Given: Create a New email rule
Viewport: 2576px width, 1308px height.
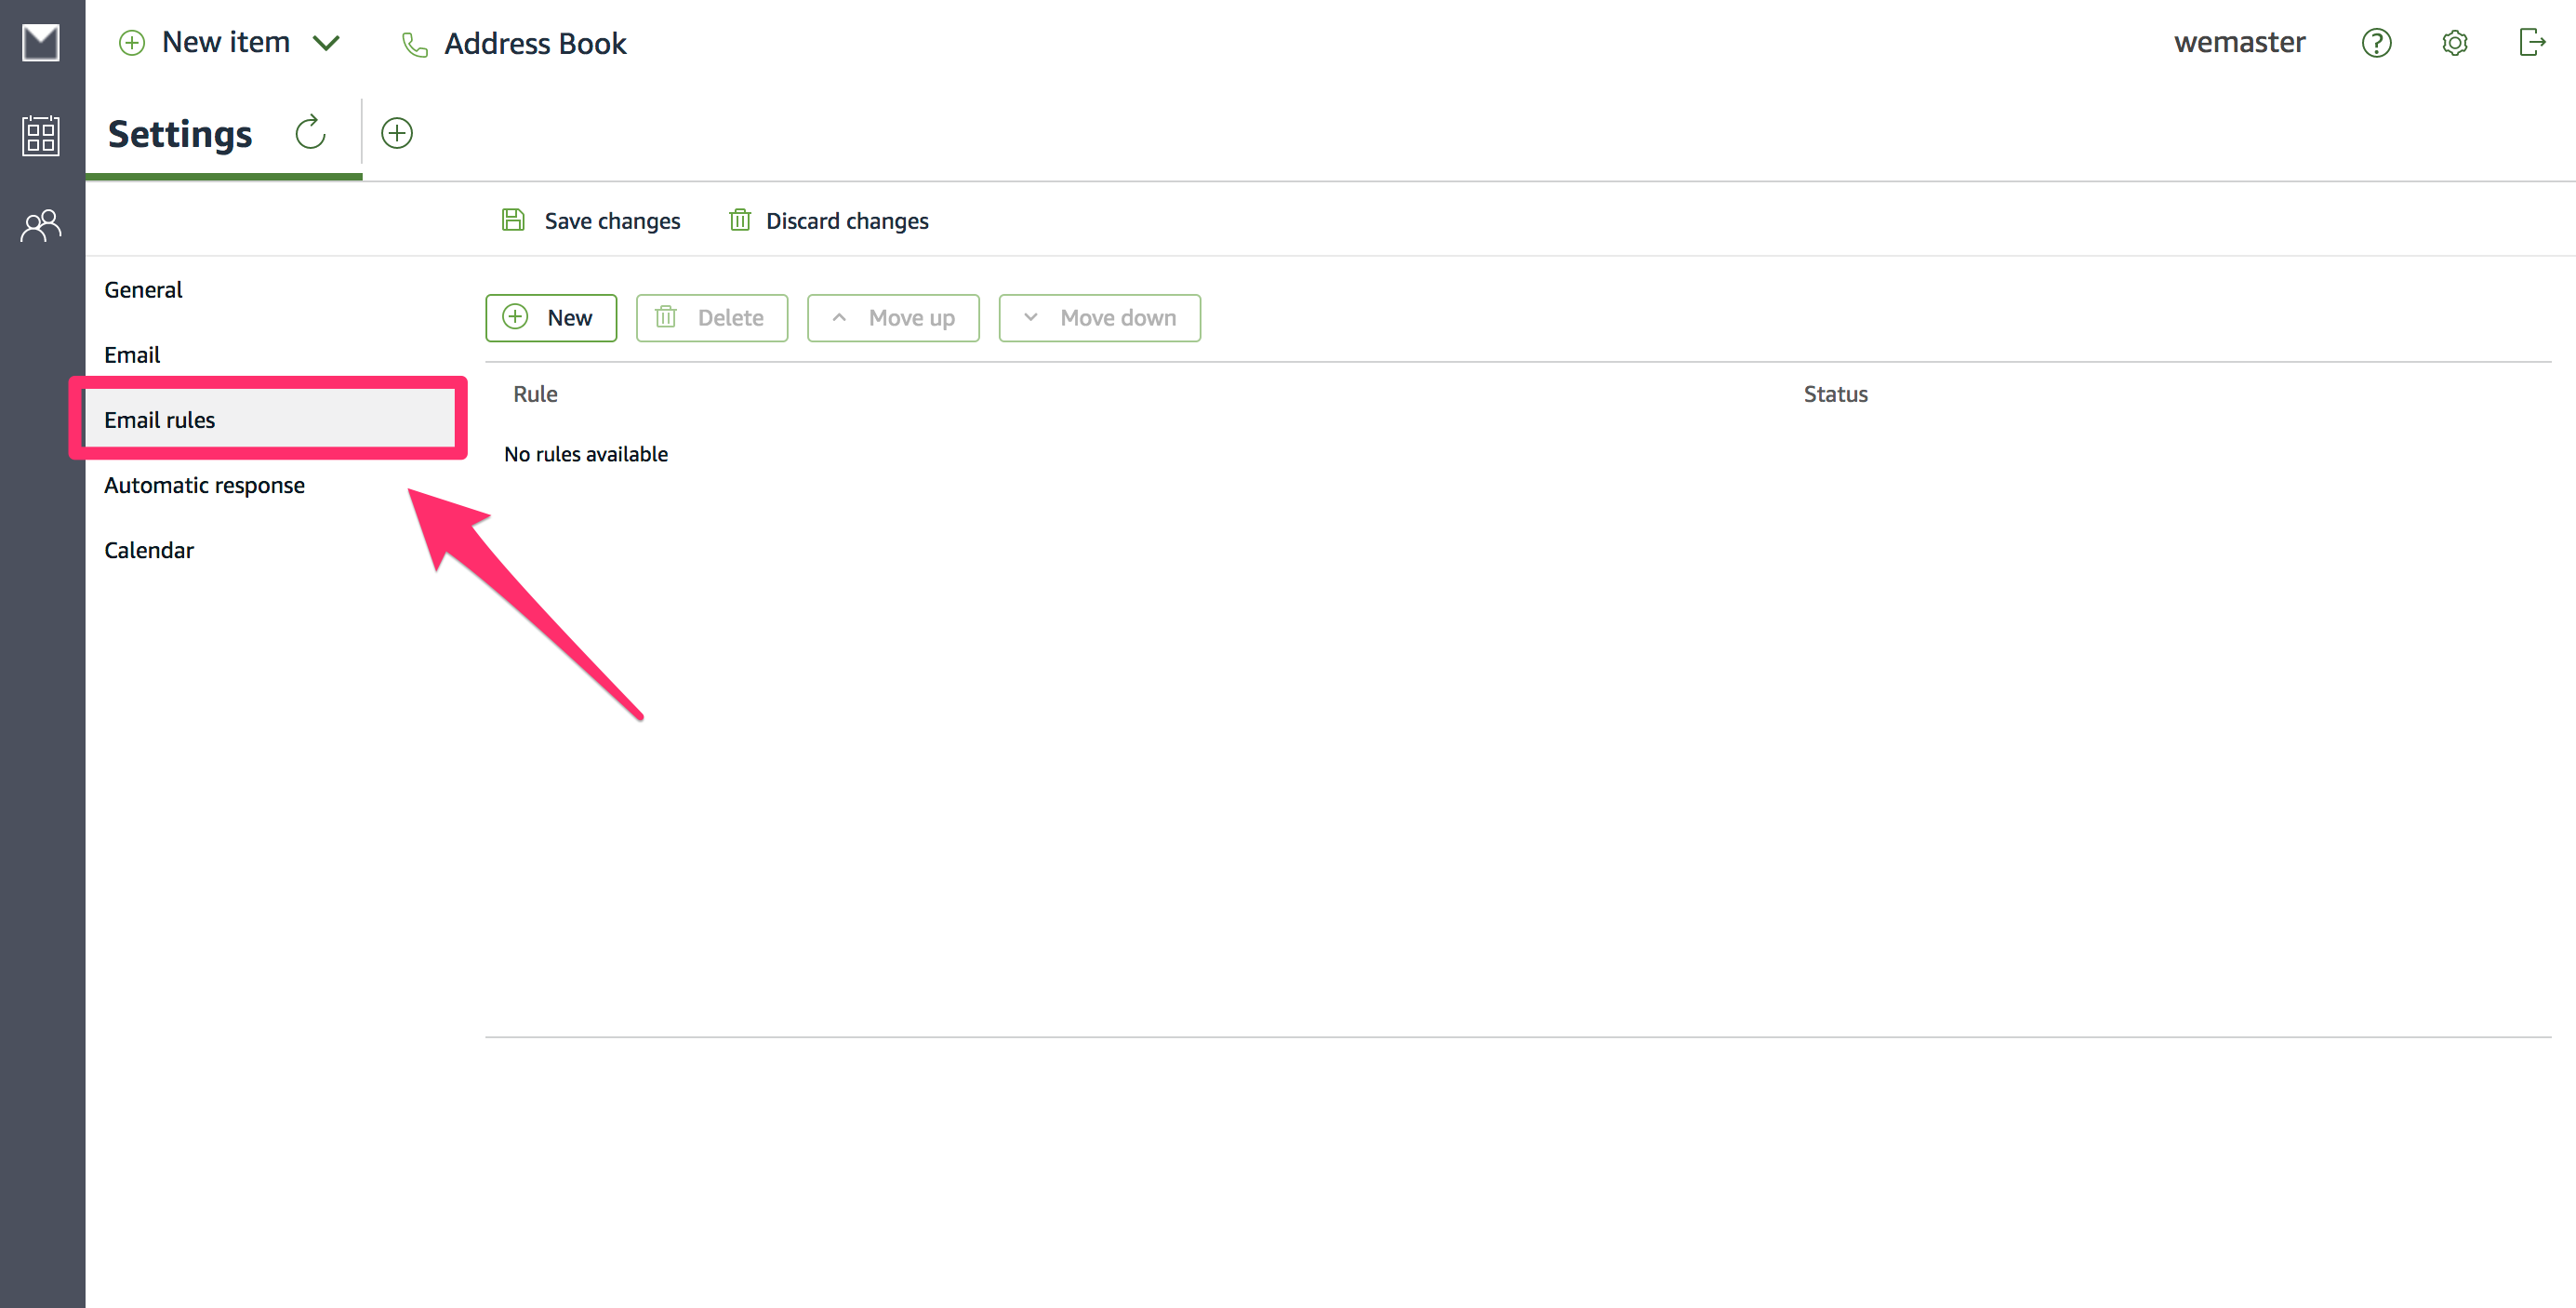Looking at the screenshot, I should (x=551, y=318).
